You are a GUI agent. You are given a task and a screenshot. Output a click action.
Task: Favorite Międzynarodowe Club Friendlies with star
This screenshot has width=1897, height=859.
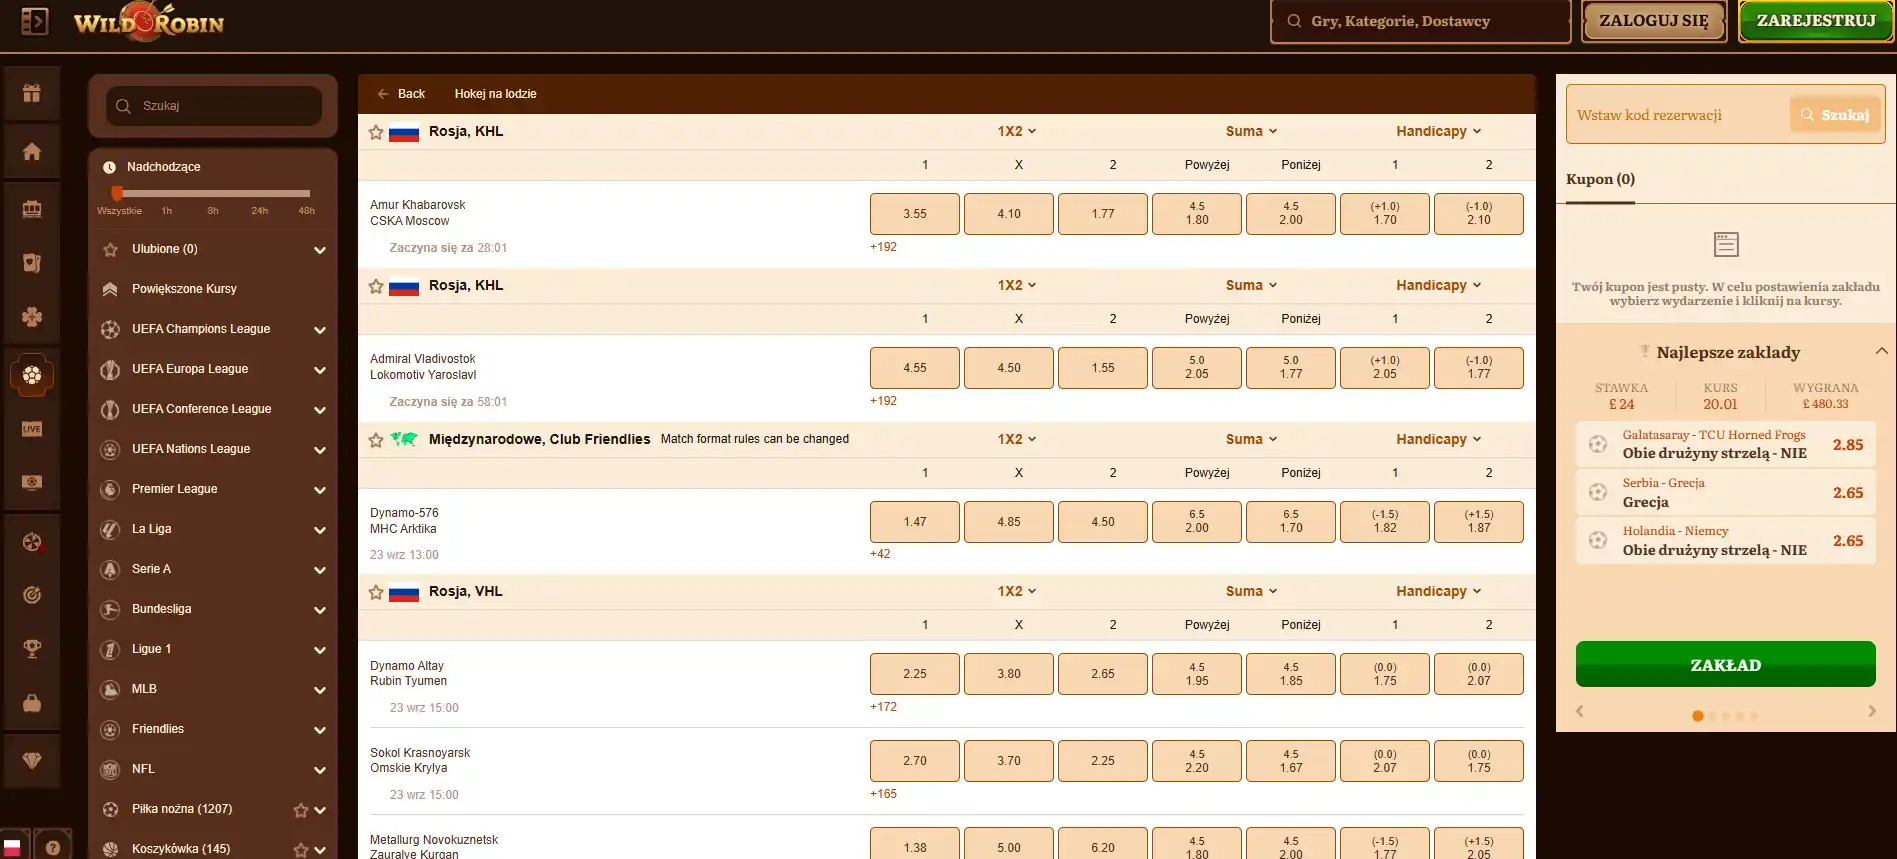pyautogui.click(x=376, y=440)
